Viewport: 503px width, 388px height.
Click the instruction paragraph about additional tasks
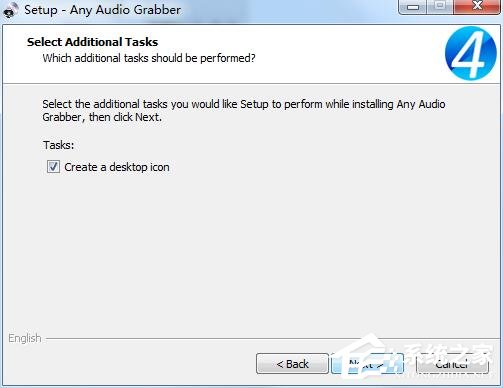(244, 111)
